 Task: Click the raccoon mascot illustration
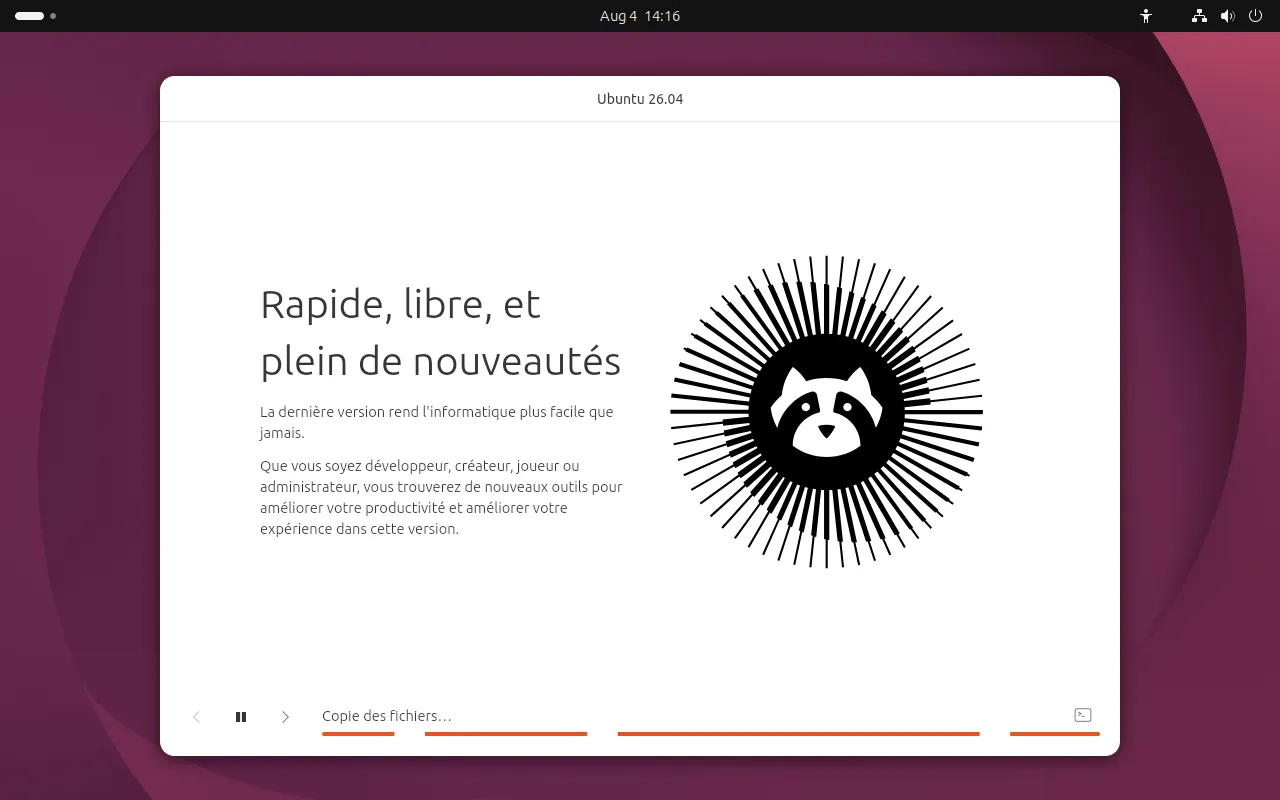pos(826,411)
